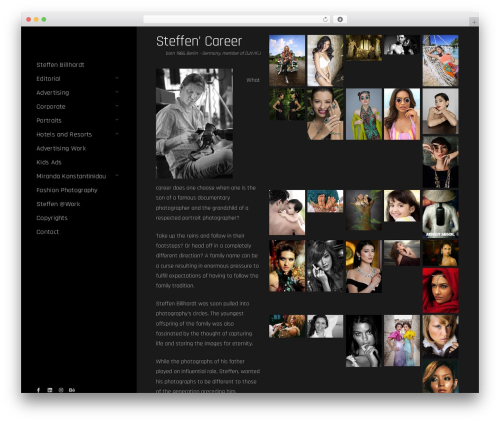Open thumbnail of bottle held behind white figure

[x=440, y=214]
